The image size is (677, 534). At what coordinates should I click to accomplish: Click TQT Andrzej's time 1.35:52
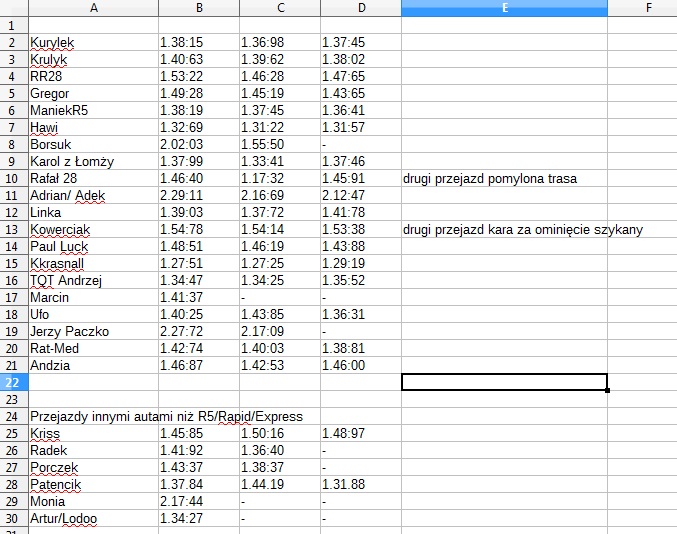tap(361, 281)
